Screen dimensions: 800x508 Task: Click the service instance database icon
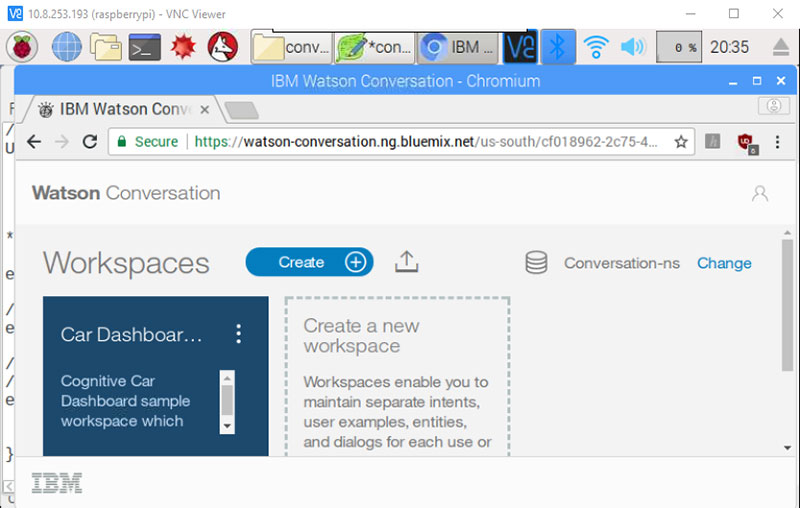click(536, 263)
